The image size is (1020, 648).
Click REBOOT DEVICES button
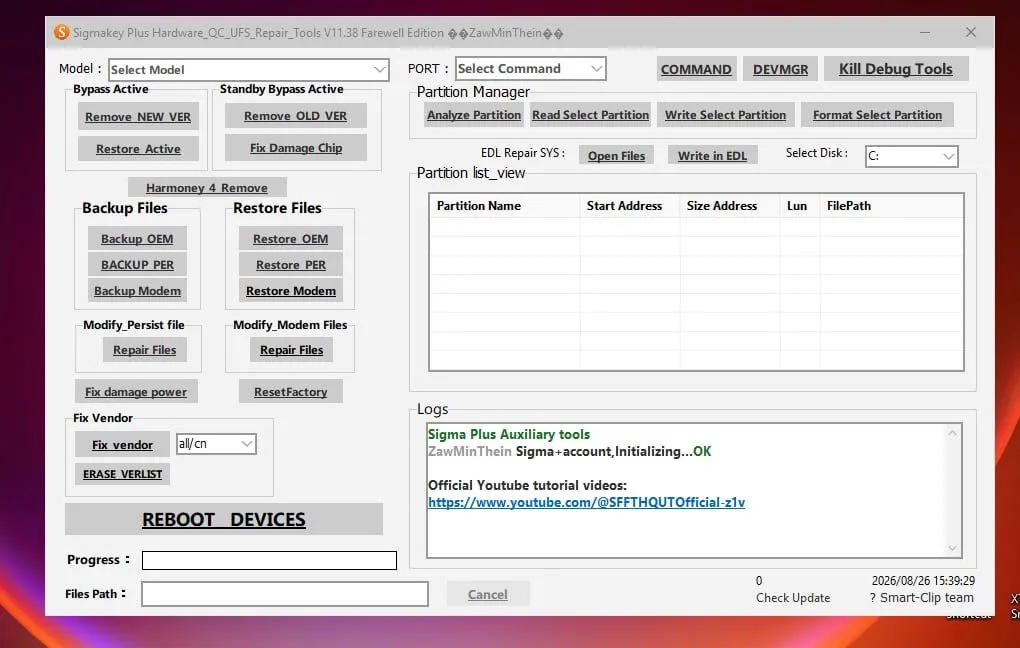pos(224,519)
